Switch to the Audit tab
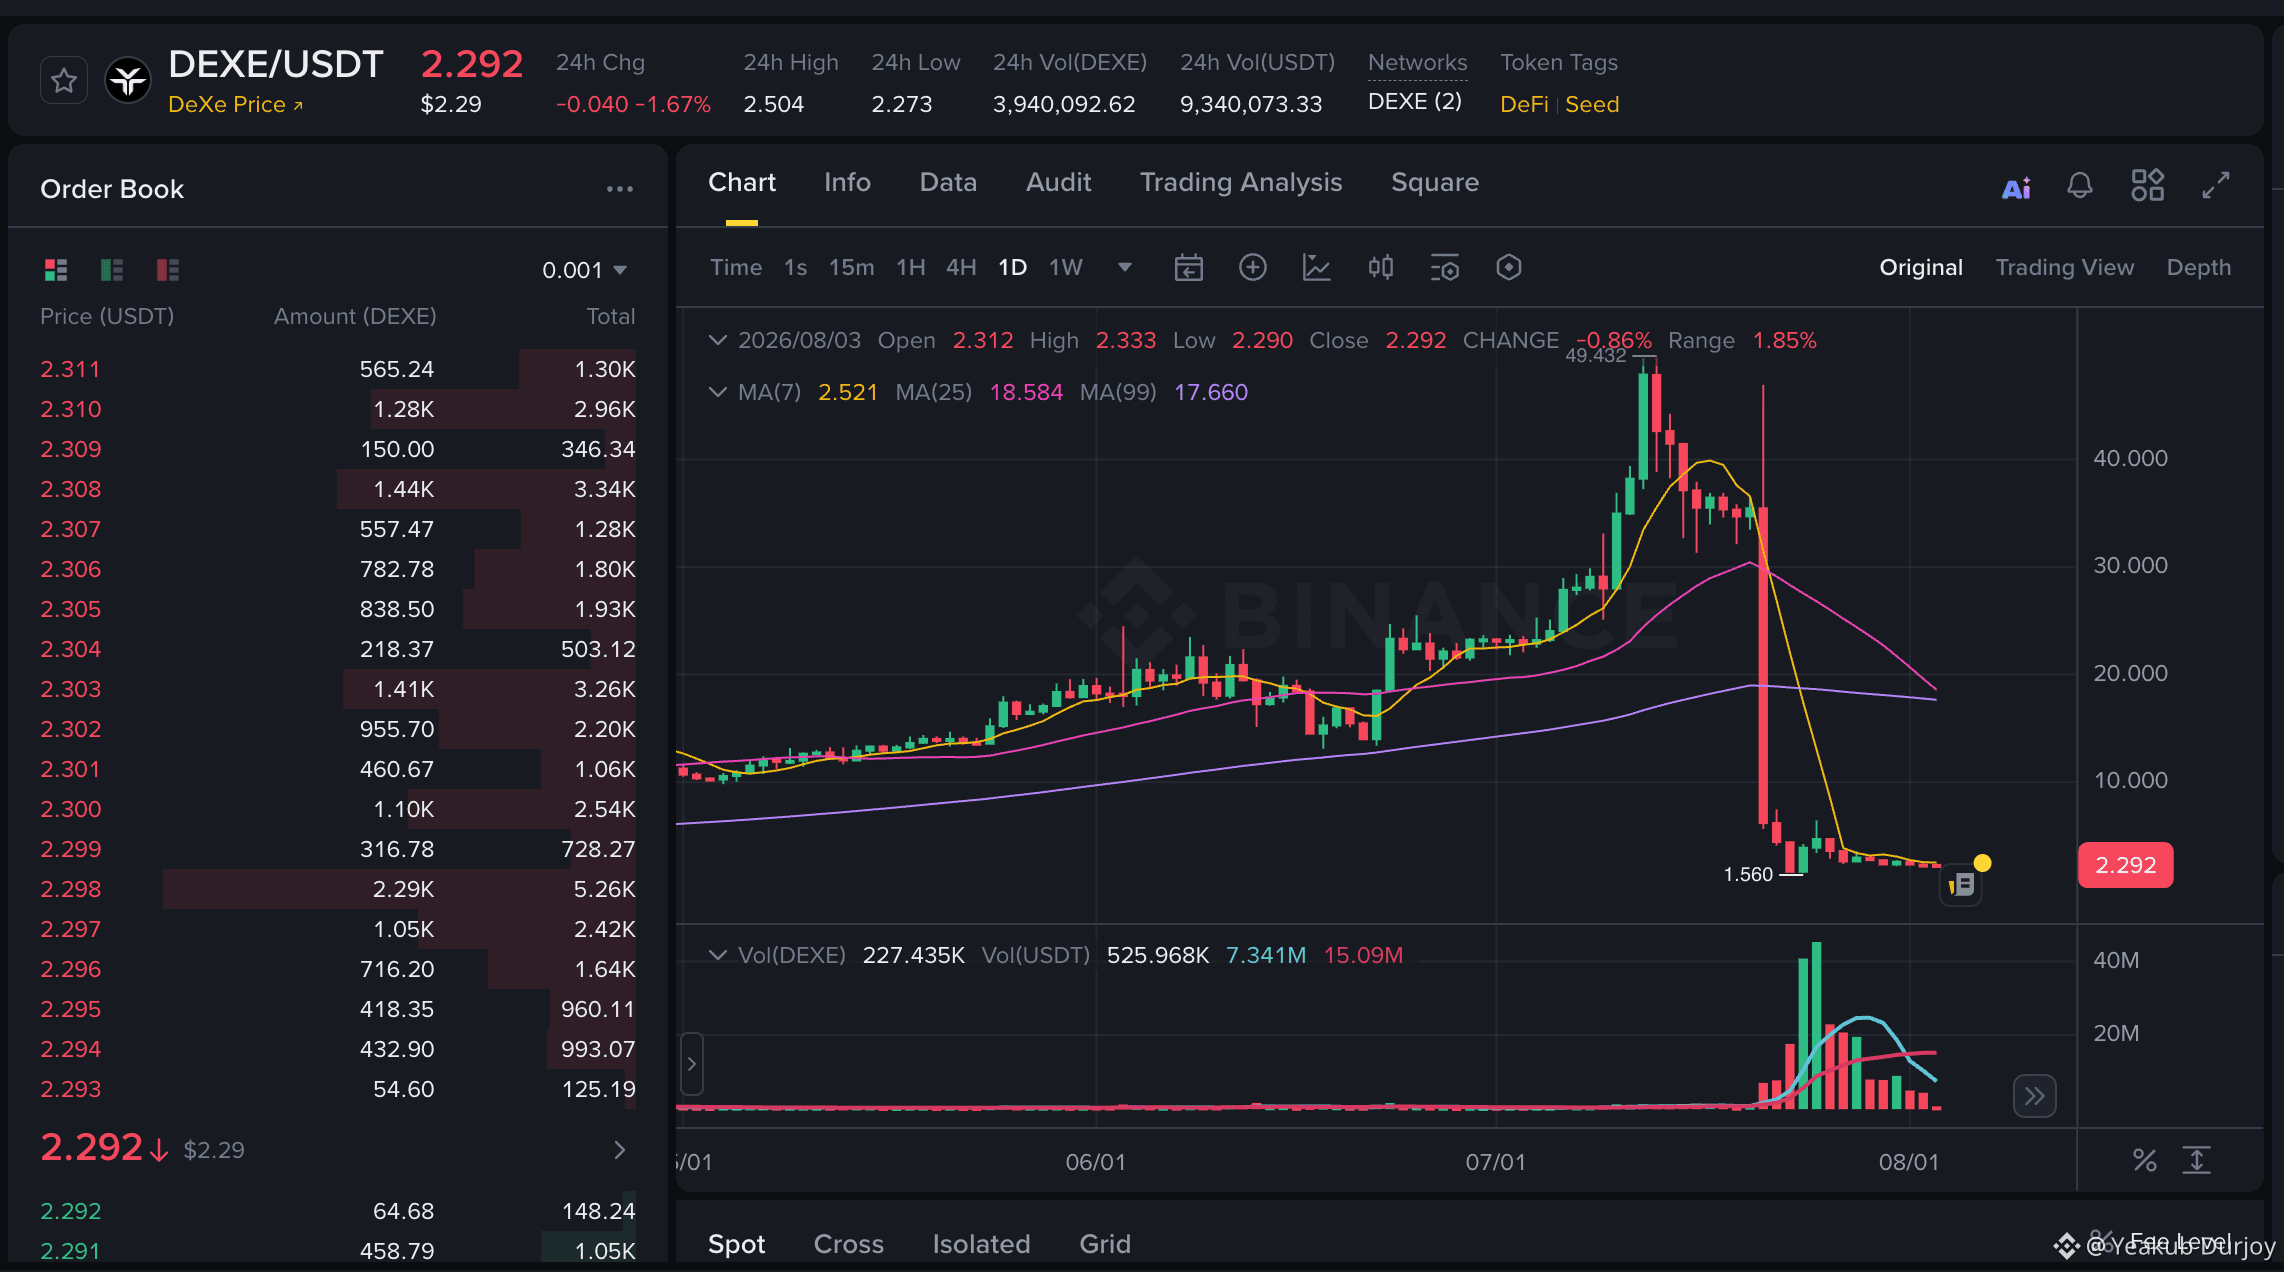The height and width of the screenshot is (1272, 2284). 1058,182
